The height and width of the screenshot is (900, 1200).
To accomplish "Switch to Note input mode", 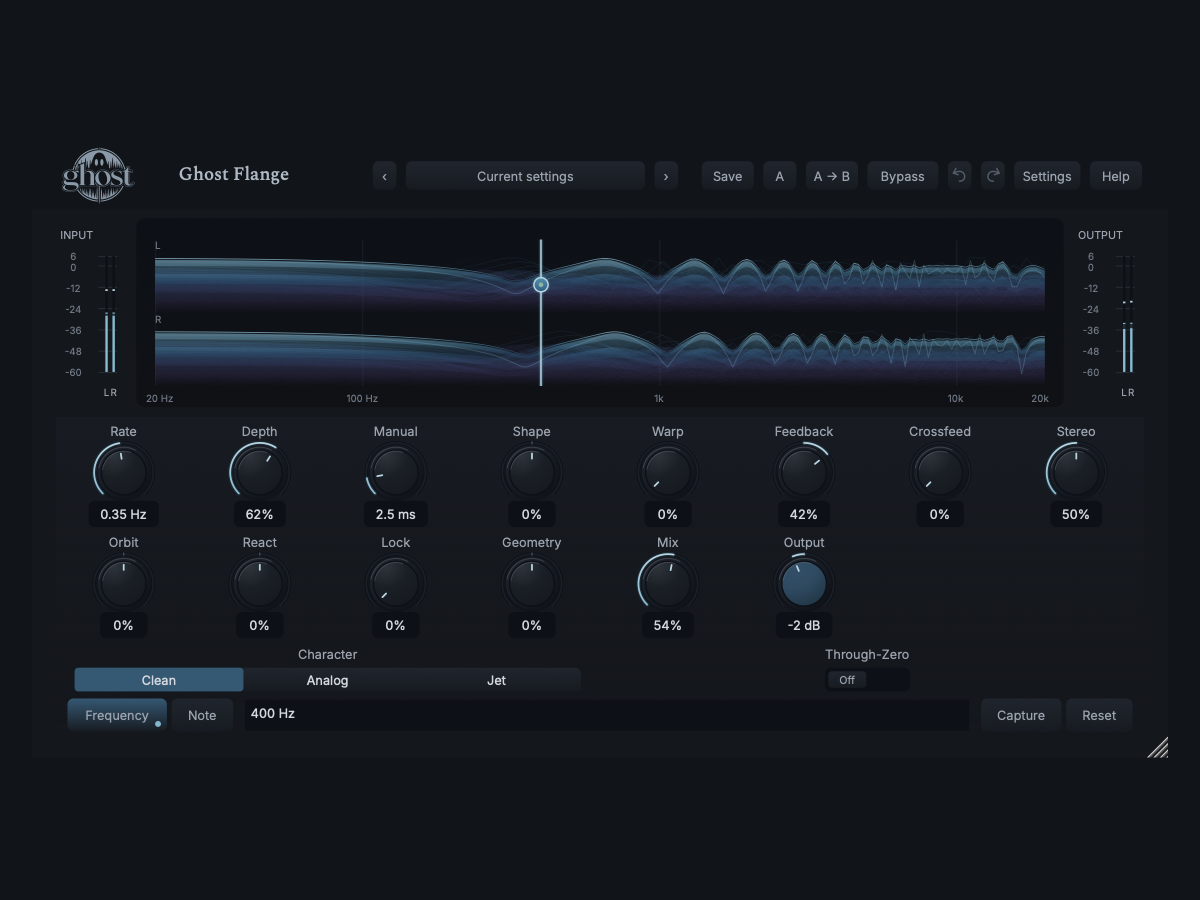I will point(202,715).
